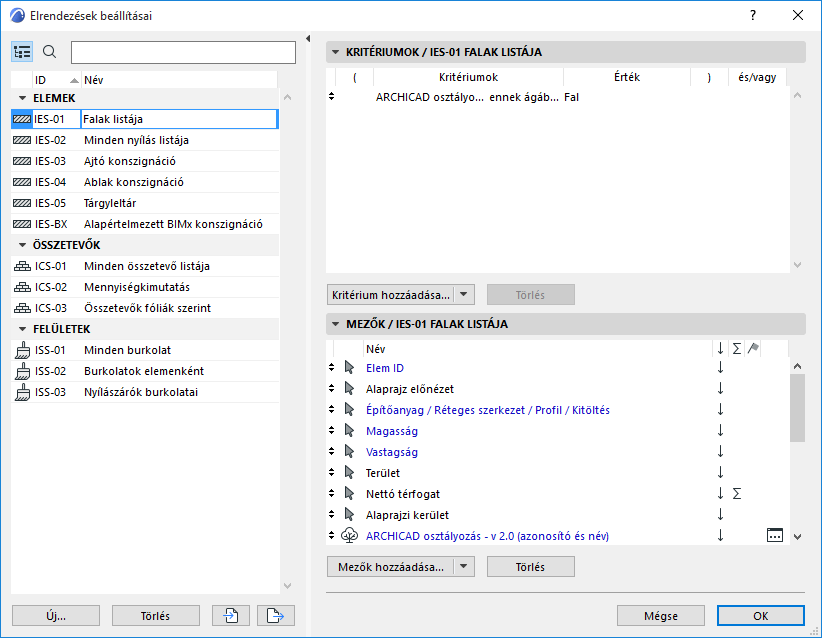
Task: Click the hatch icon beside IES-02
Action: pyautogui.click(x=22, y=140)
